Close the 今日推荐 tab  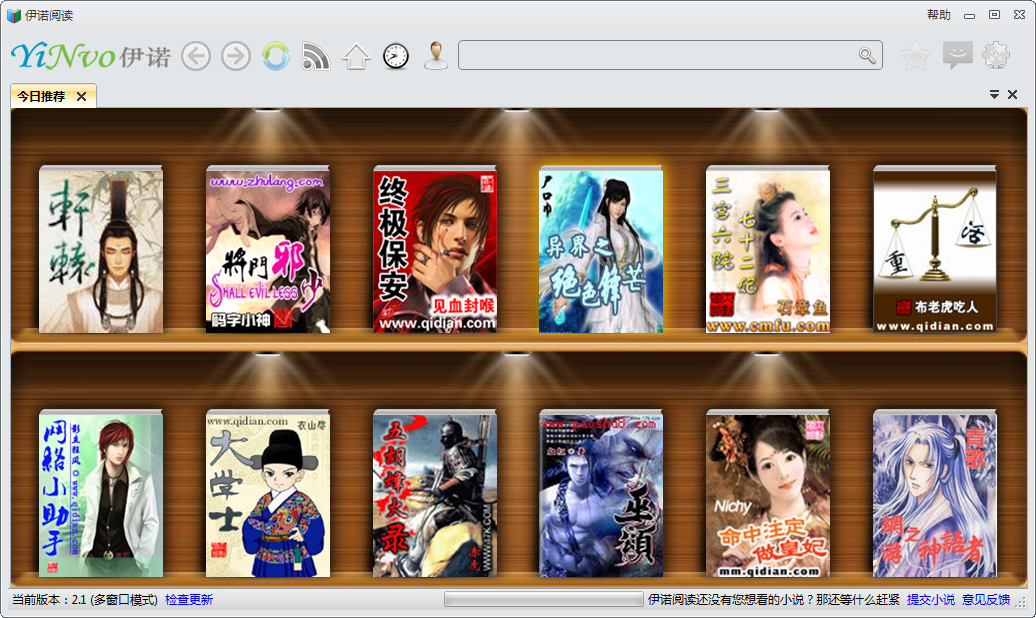[x=81, y=97]
